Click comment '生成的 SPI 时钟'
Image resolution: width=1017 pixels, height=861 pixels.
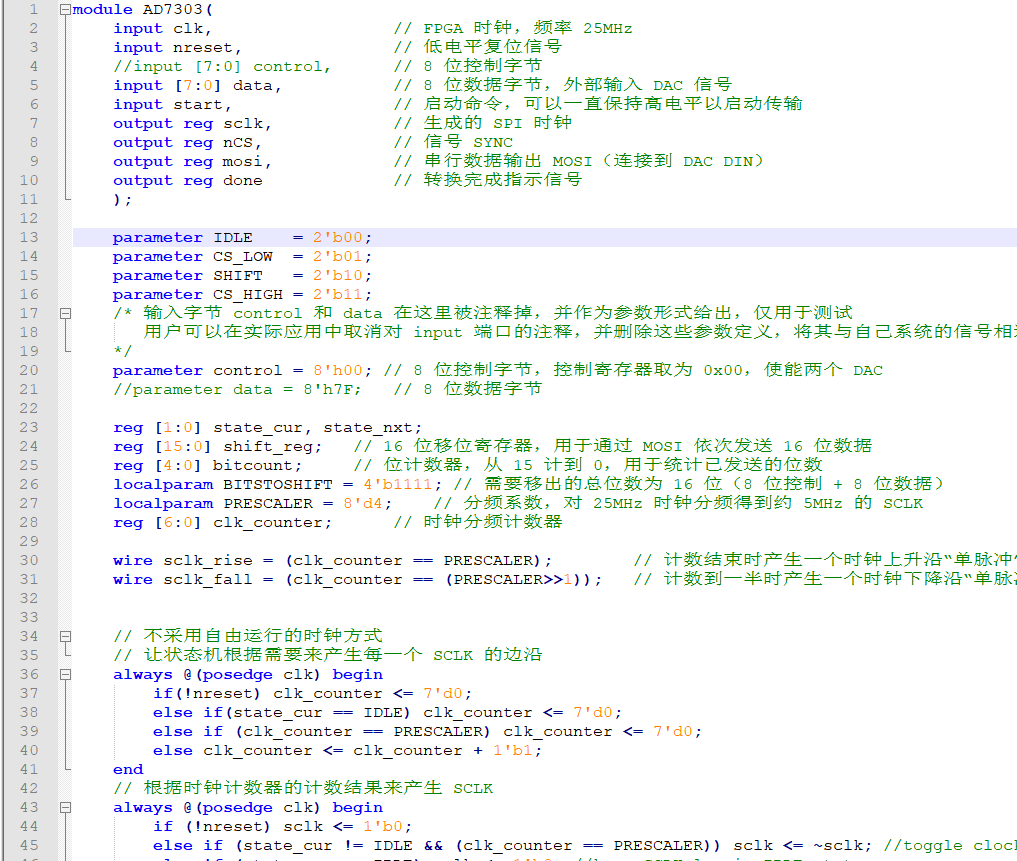click(x=497, y=123)
